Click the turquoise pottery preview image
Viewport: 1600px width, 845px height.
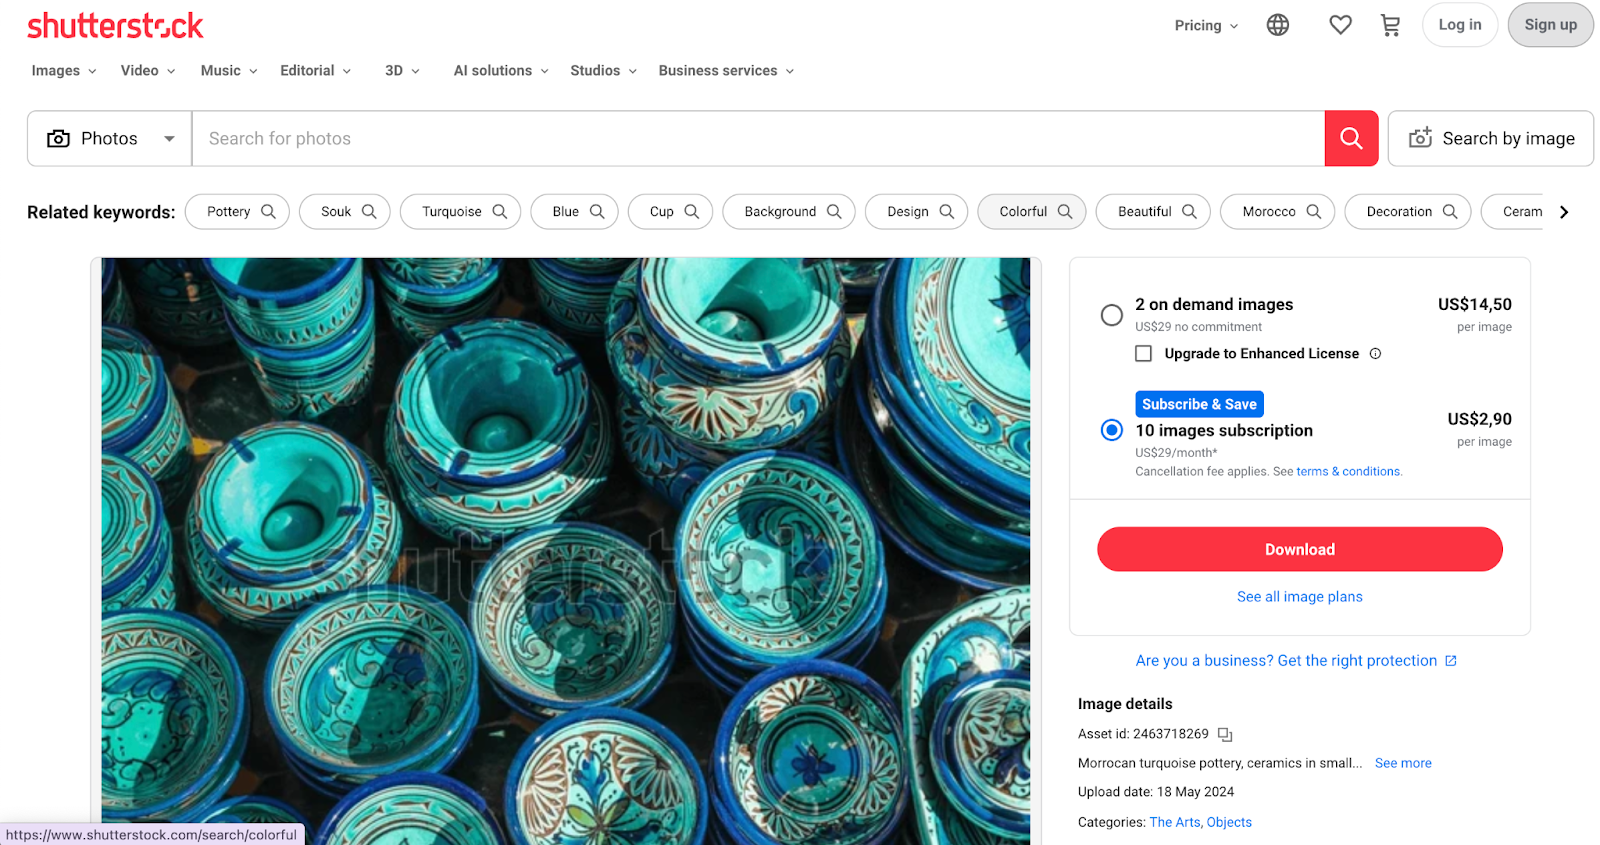[x=566, y=551]
